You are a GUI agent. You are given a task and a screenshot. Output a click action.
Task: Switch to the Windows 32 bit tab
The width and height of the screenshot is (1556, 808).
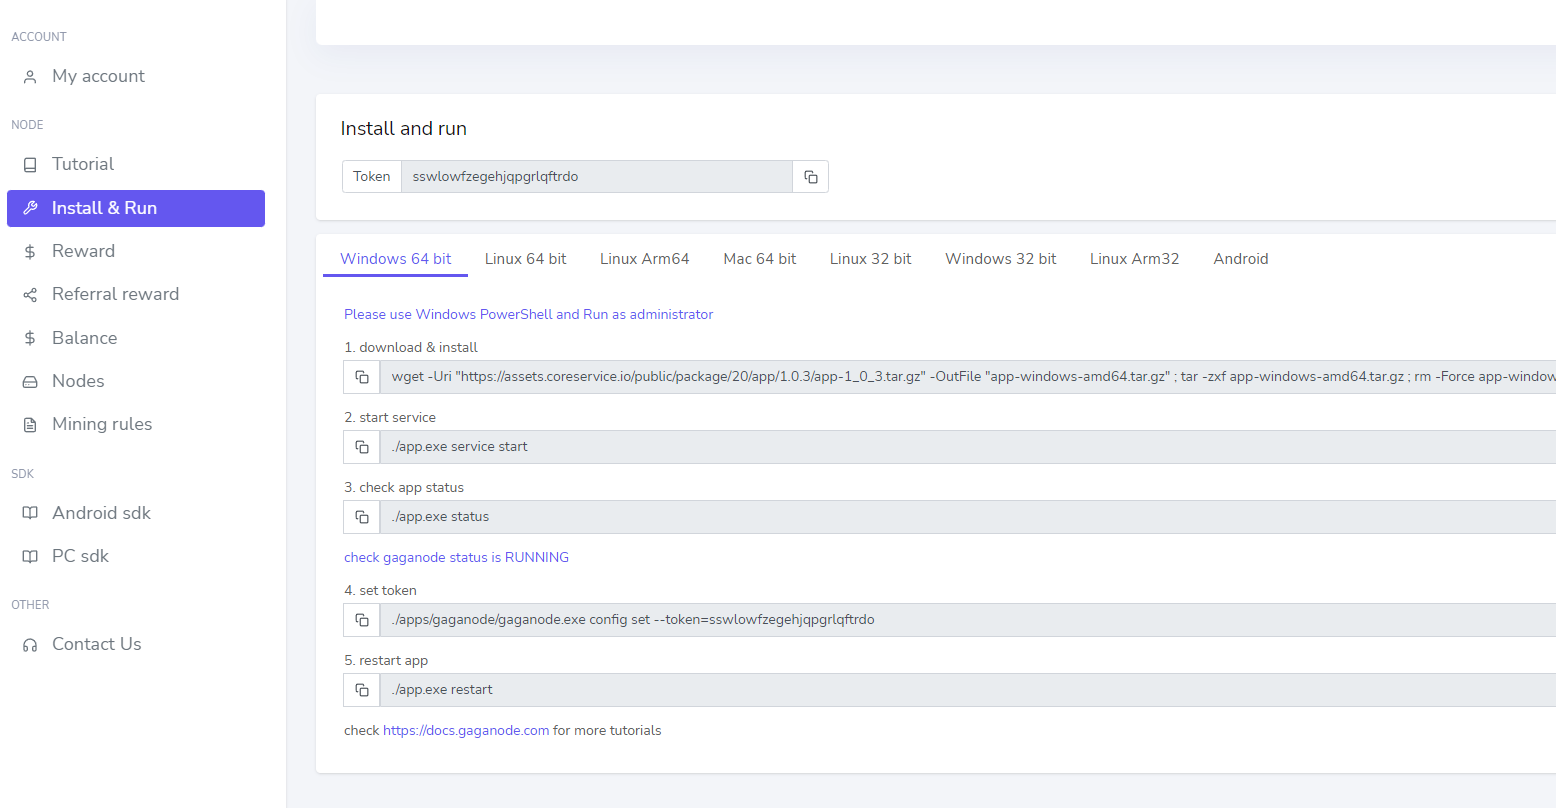1001,259
